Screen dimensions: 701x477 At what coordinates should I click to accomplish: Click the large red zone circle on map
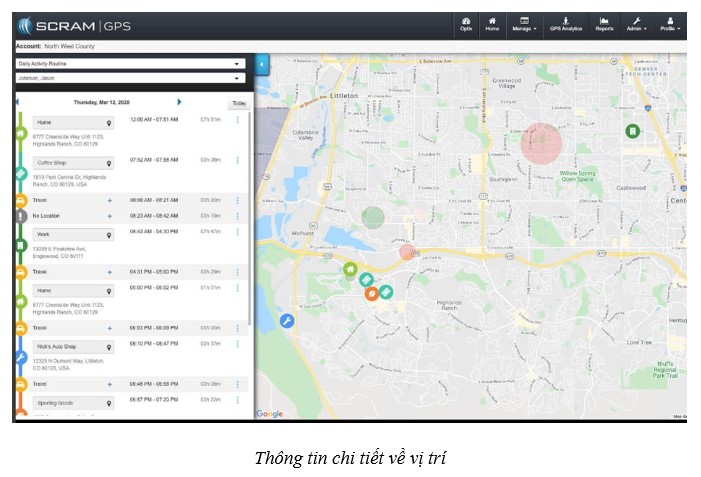pos(541,144)
